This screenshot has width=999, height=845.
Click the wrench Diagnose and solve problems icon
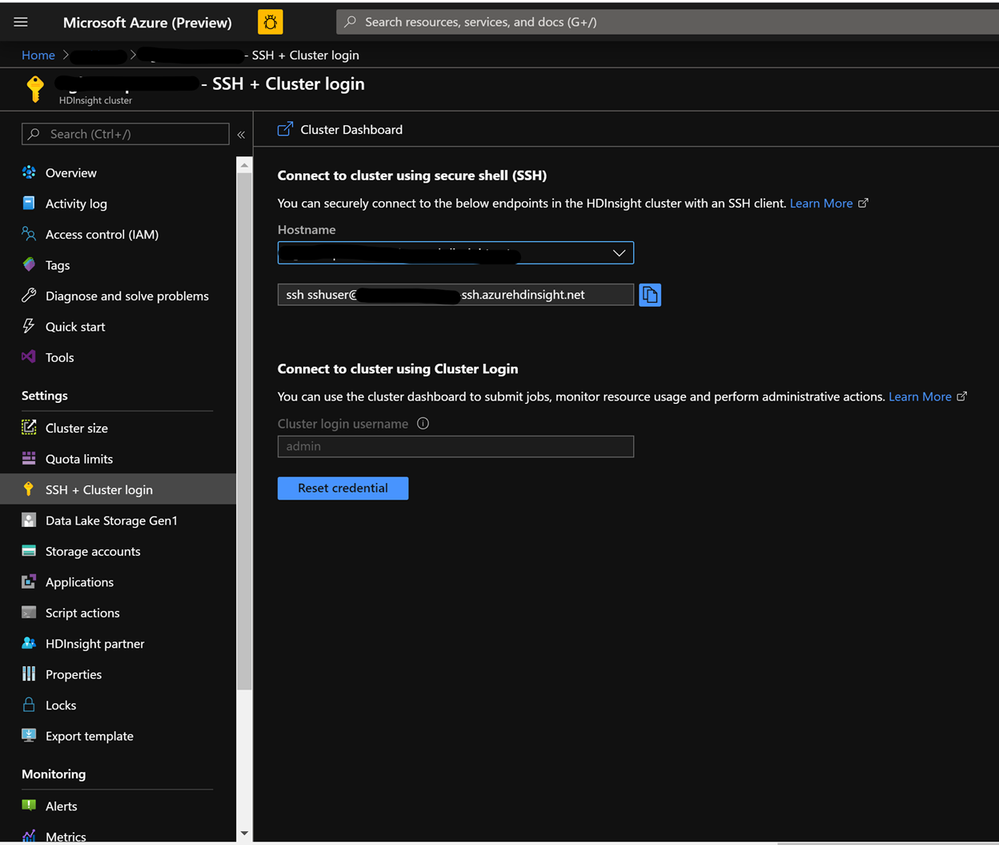point(29,295)
